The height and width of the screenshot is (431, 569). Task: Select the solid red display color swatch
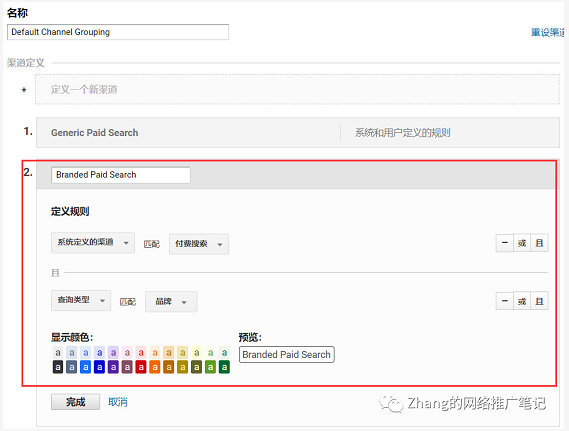click(141, 367)
